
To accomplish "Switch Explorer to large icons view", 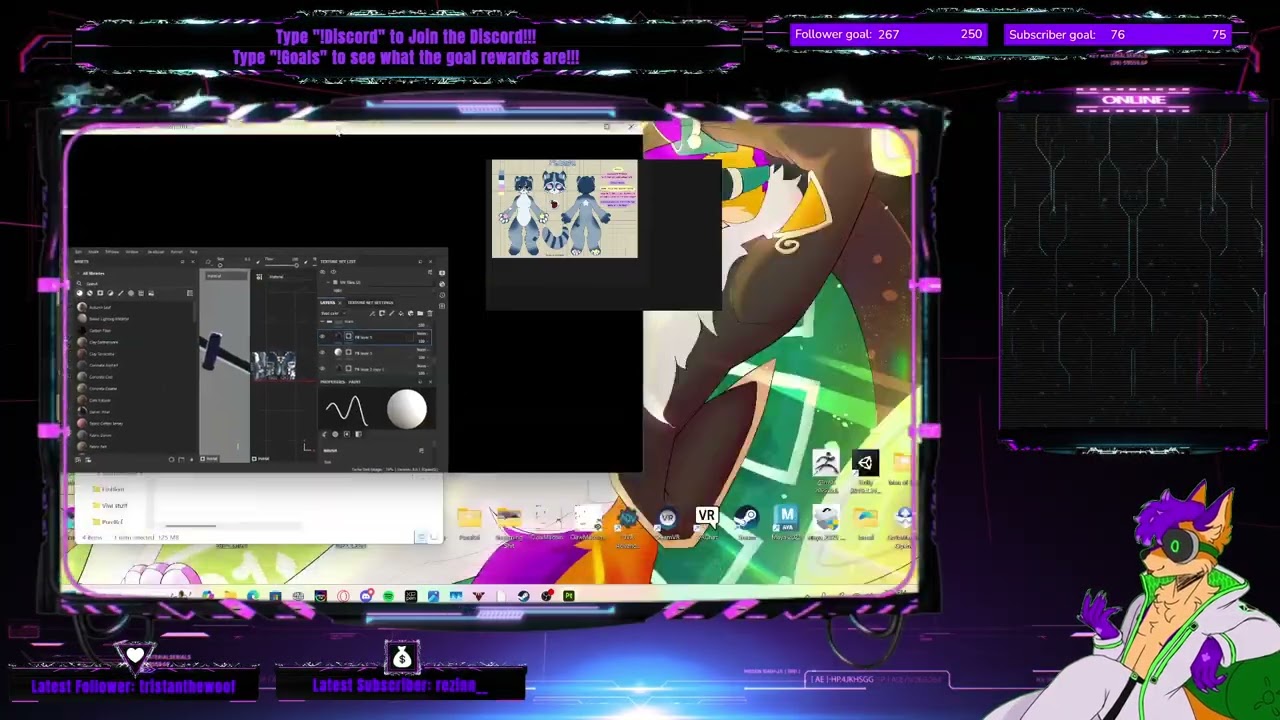I will (433, 538).
